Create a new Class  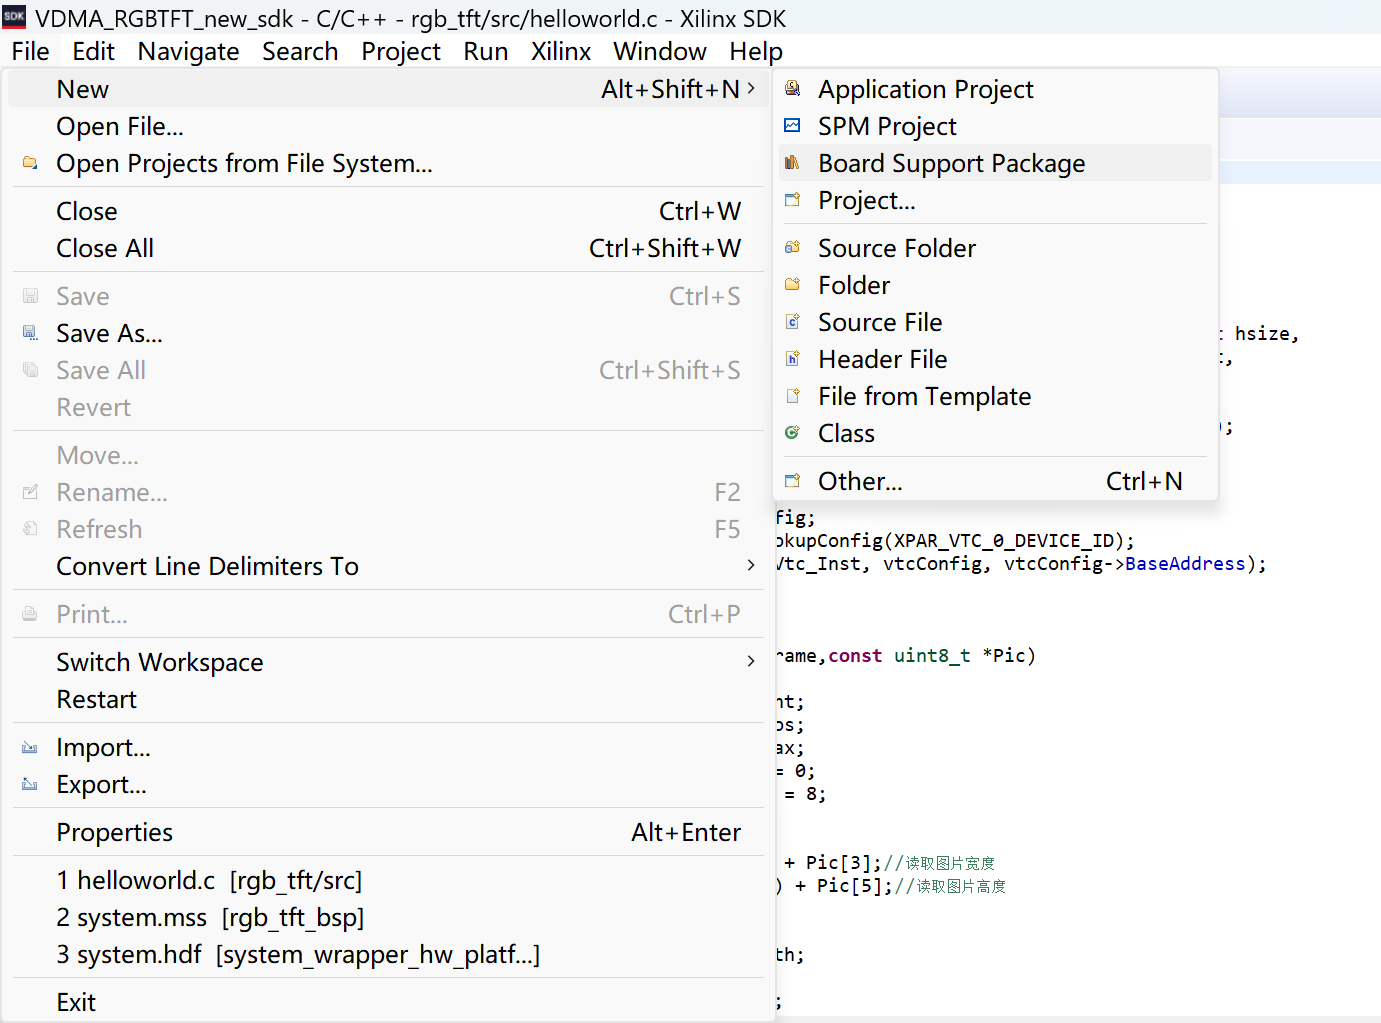[x=995, y=433]
